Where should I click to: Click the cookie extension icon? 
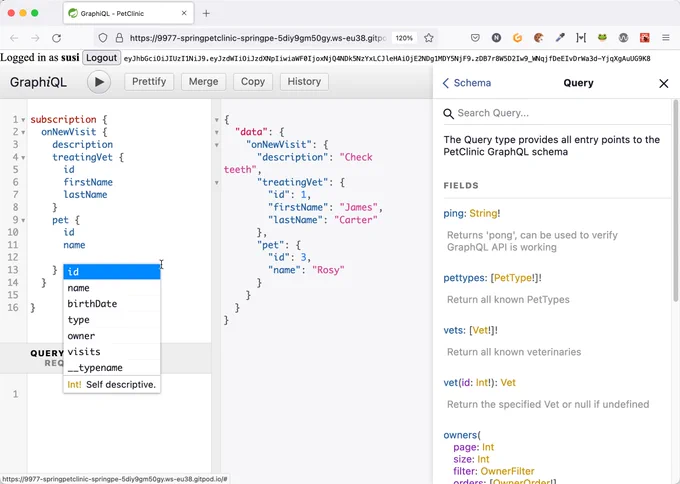[x=539, y=38]
